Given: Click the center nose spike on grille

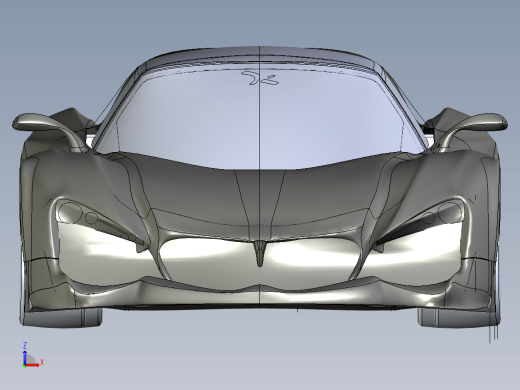Looking at the screenshot, I should pos(260,254).
